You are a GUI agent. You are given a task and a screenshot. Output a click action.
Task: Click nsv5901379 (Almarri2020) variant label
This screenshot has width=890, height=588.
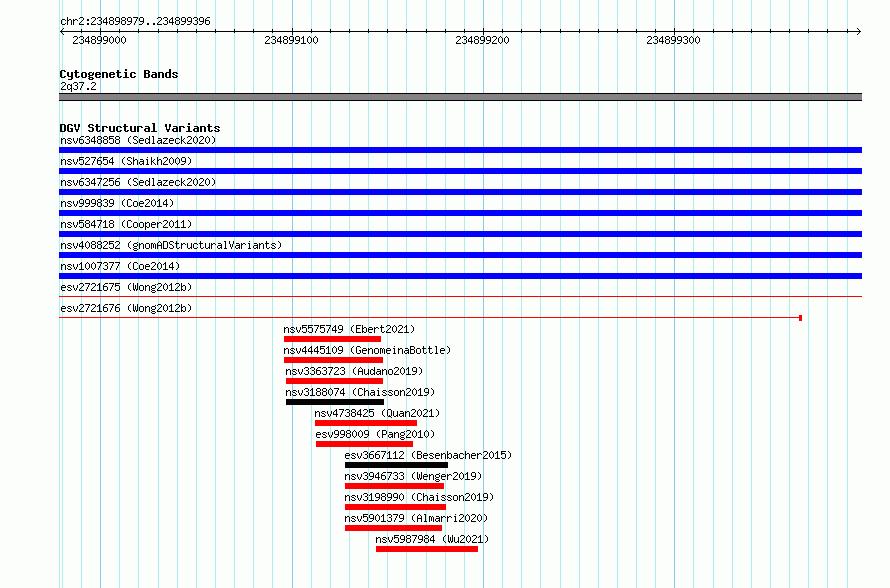click(416, 518)
